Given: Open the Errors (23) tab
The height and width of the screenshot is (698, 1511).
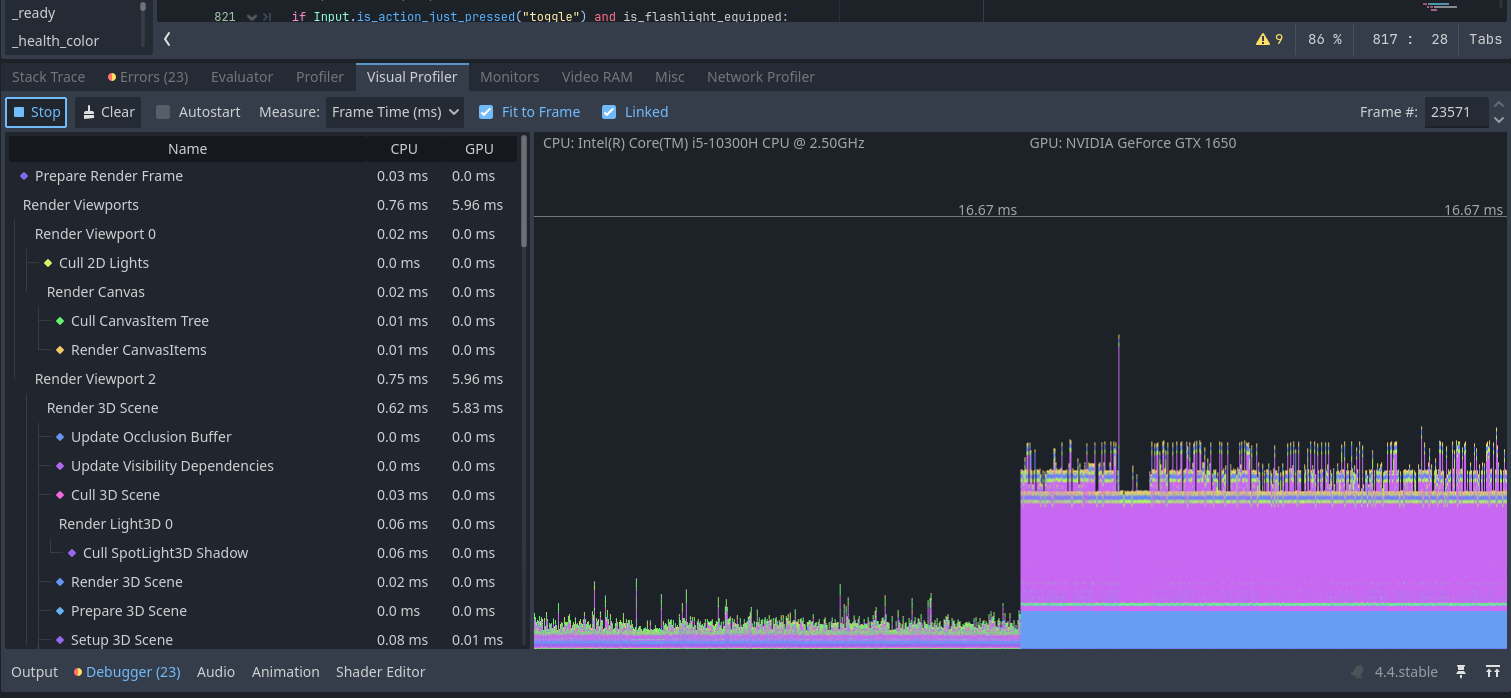Looking at the screenshot, I should (x=148, y=77).
